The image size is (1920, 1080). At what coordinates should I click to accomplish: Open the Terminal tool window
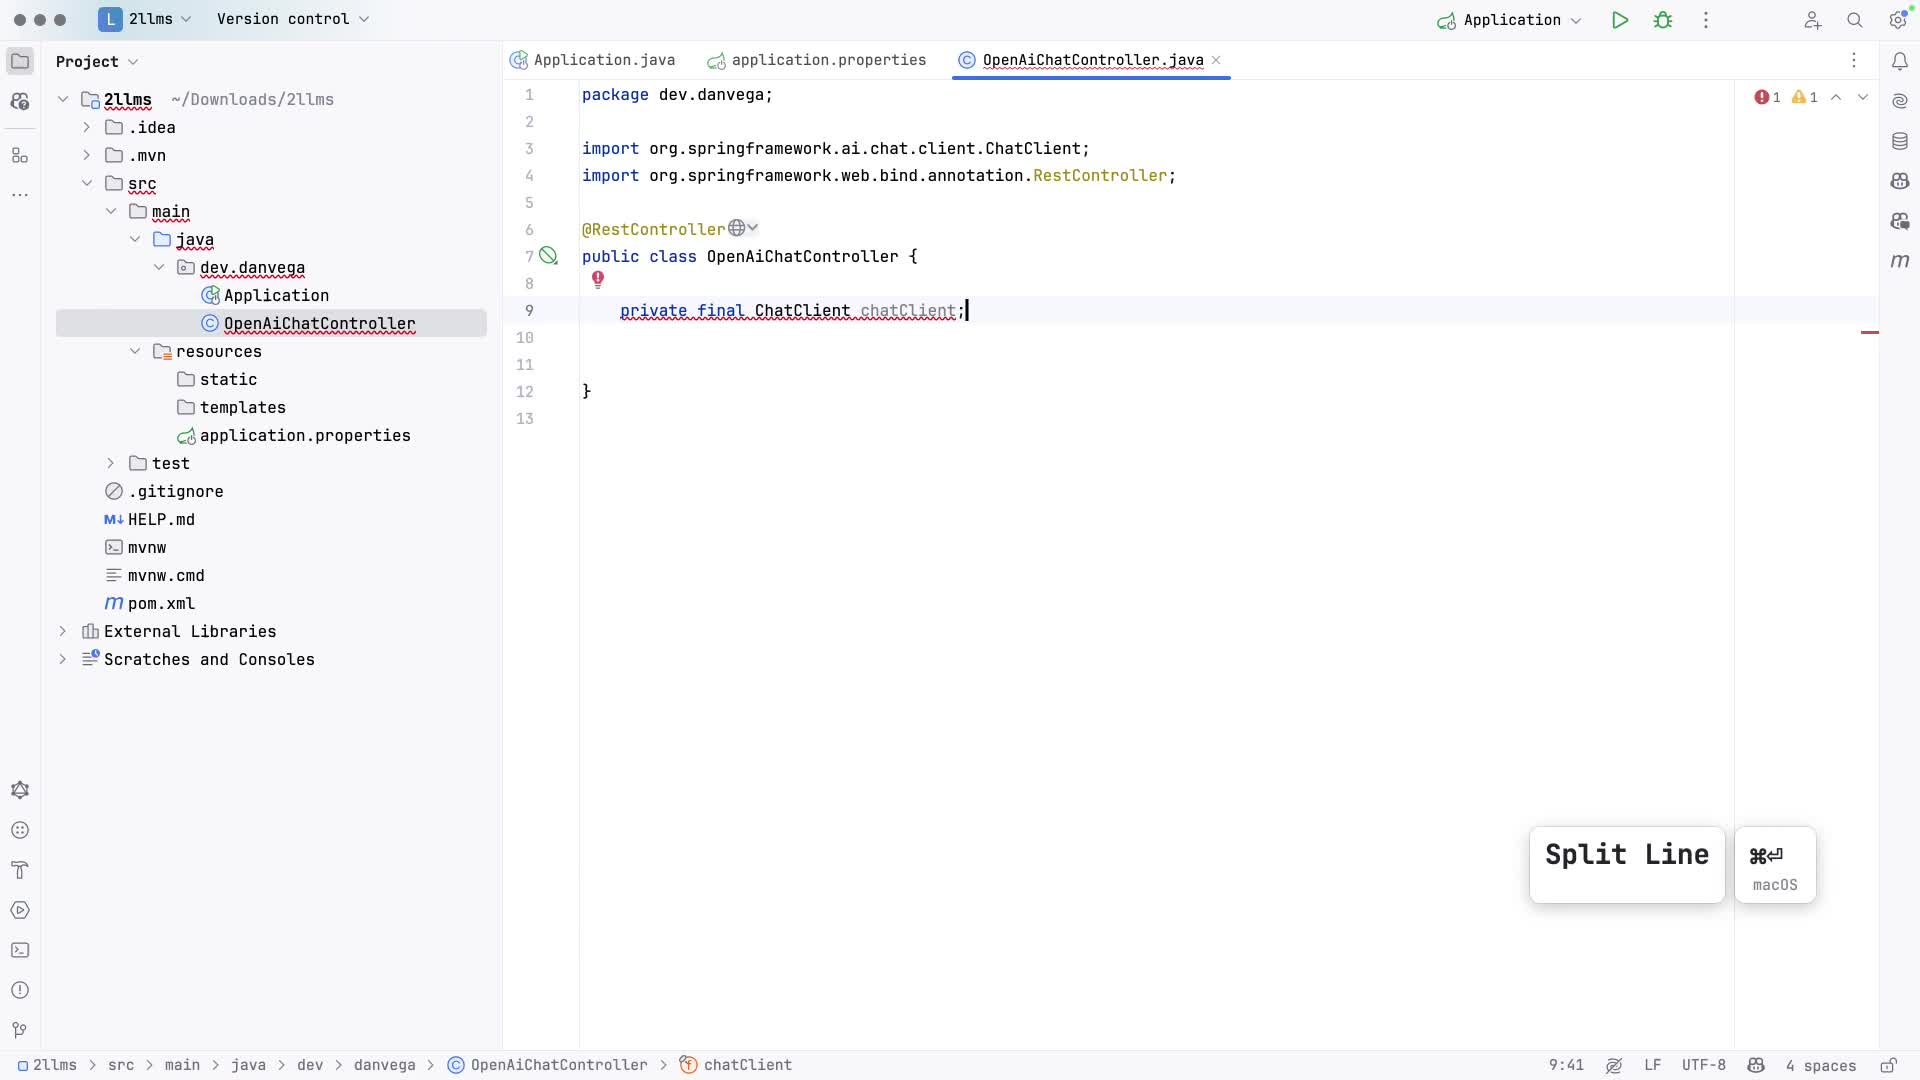[x=20, y=950]
